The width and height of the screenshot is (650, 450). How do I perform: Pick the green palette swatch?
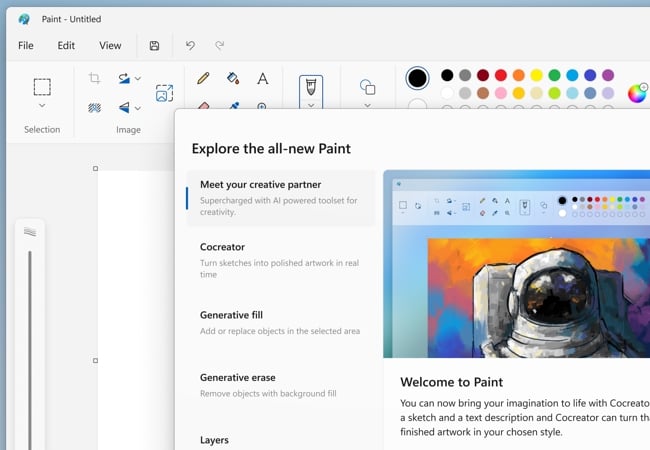554,75
